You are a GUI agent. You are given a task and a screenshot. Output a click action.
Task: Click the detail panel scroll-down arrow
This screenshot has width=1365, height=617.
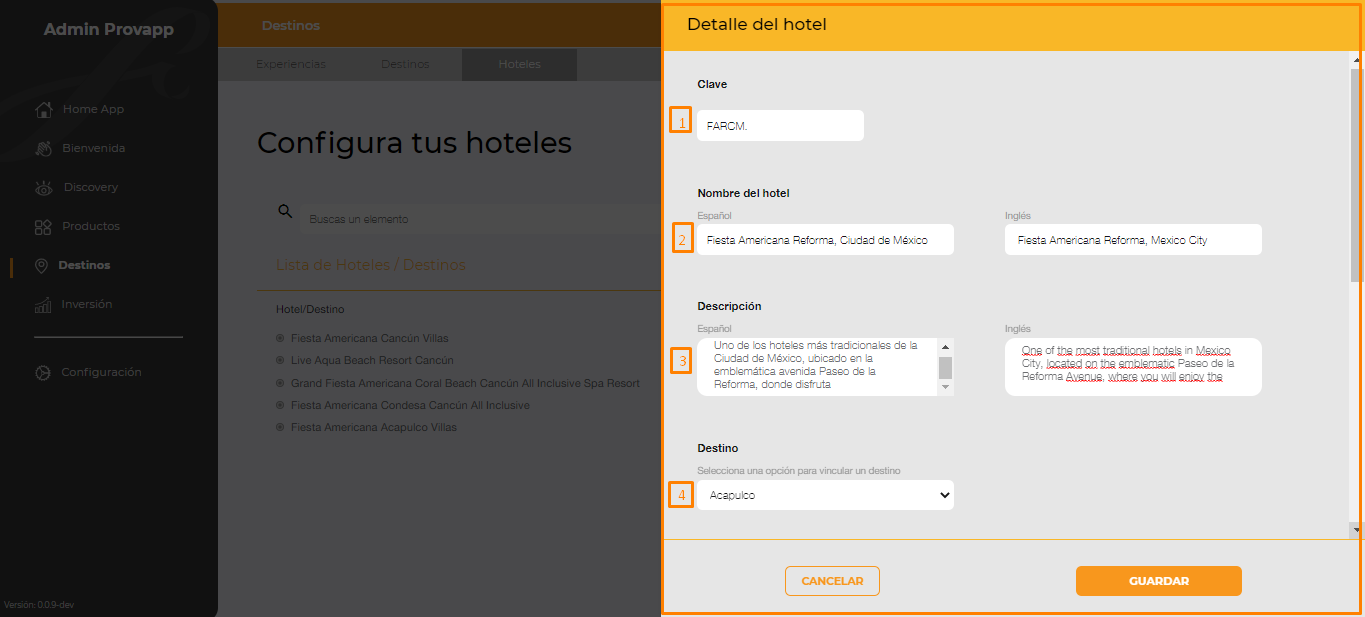tap(1356, 529)
